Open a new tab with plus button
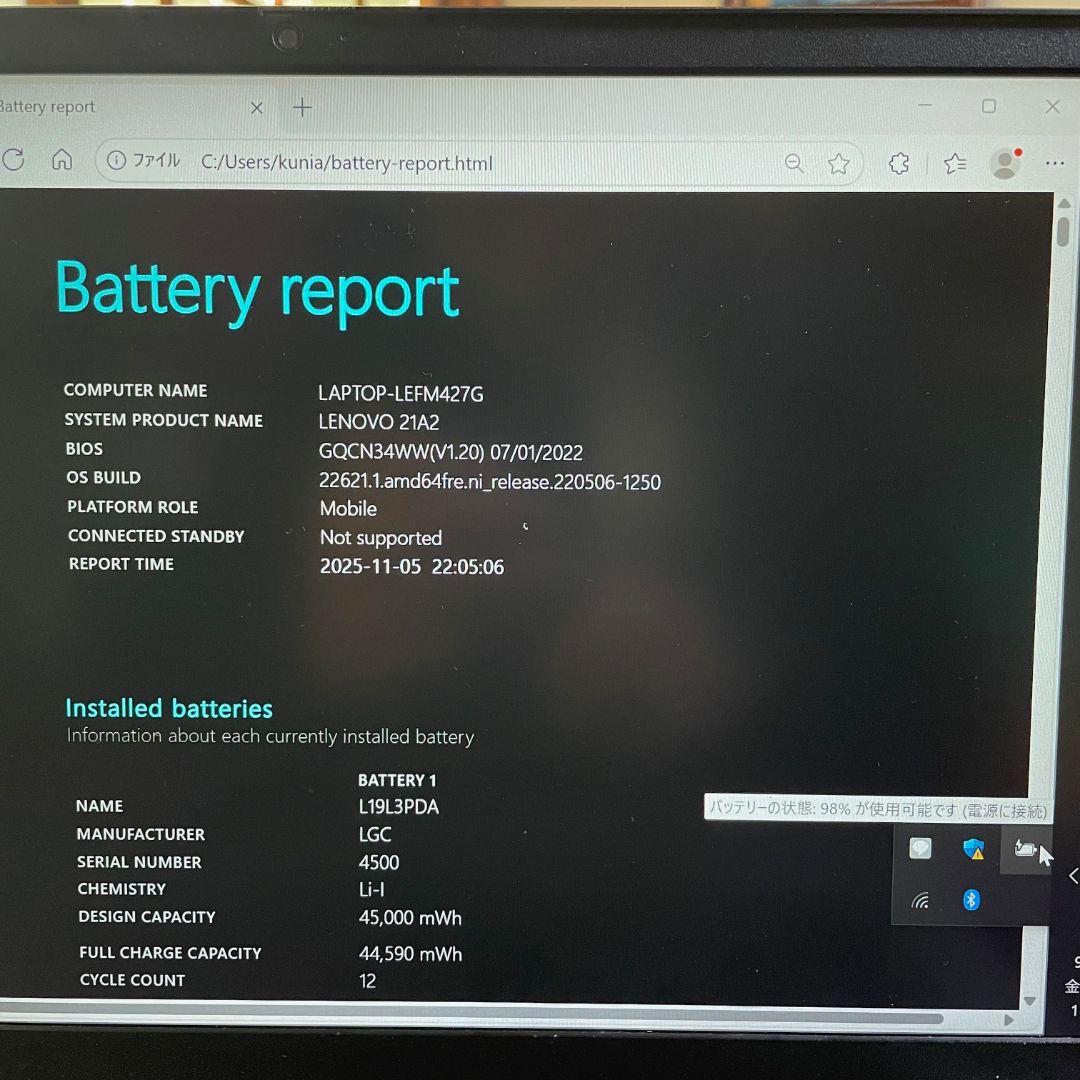 (x=302, y=107)
